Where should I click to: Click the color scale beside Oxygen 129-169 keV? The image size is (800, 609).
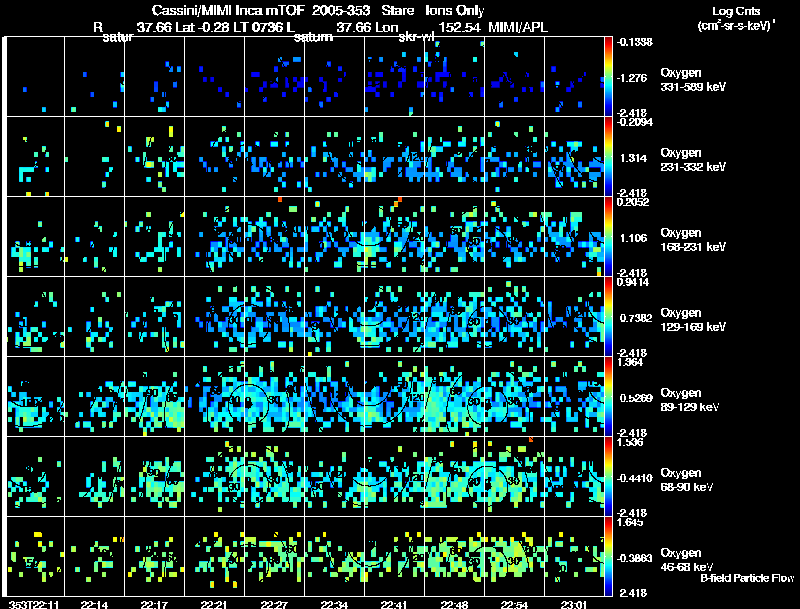[x=608, y=317]
